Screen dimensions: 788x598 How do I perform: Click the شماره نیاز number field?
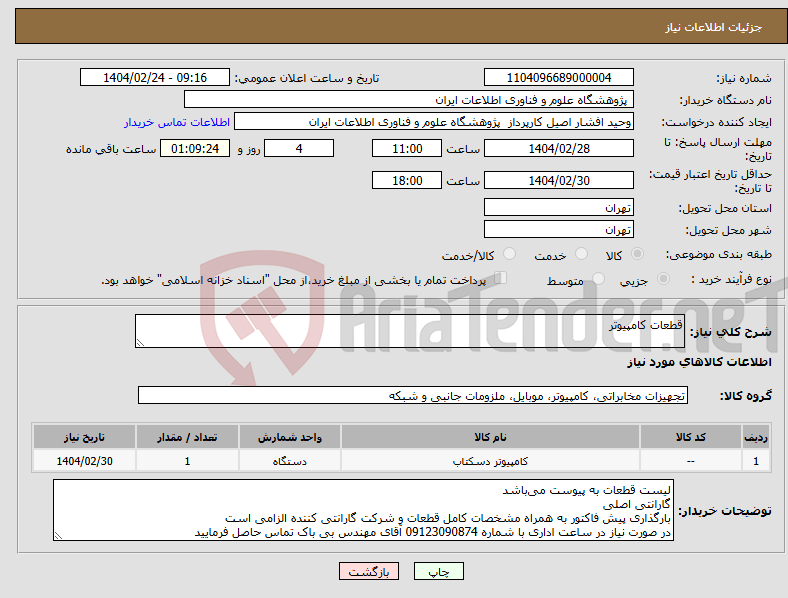558,77
